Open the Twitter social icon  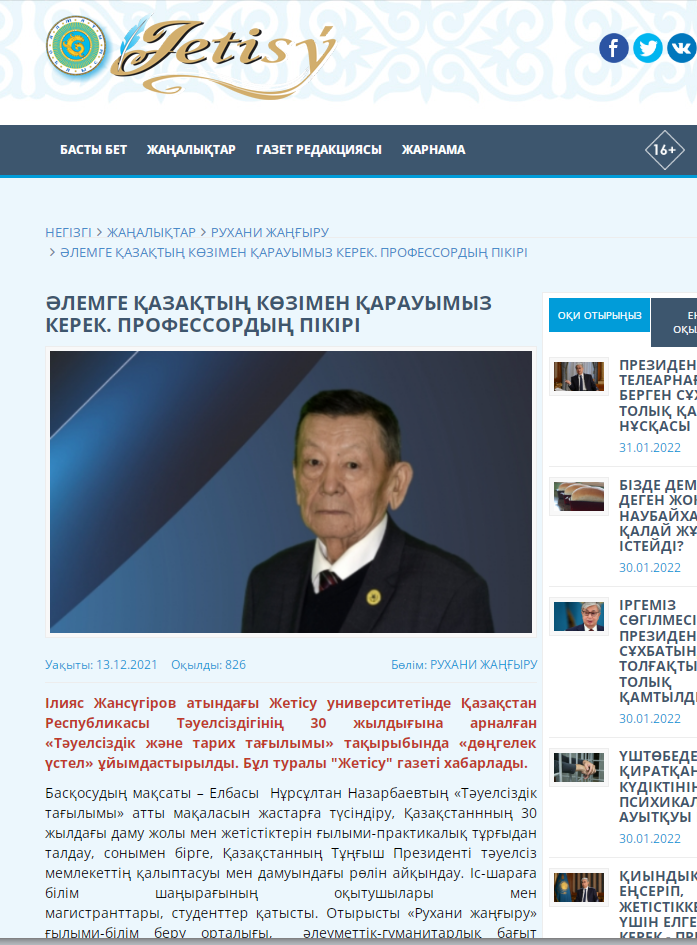[648, 48]
